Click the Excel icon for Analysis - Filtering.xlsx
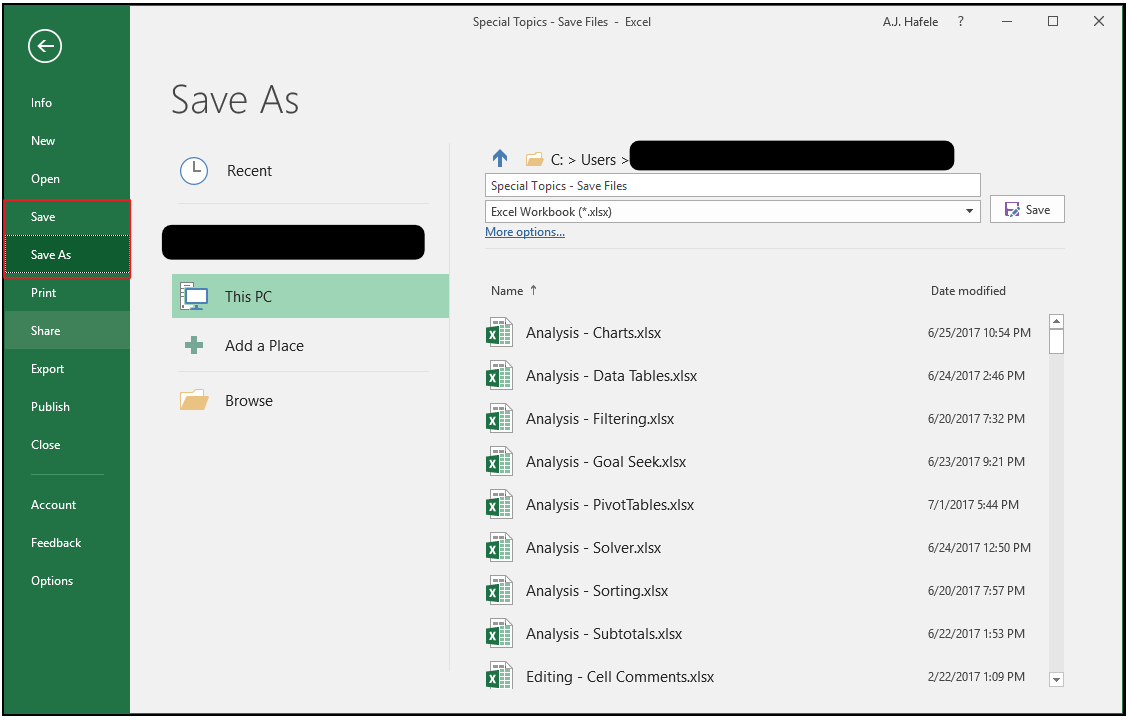This screenshot has width=1131, height=720. point(499,419)
